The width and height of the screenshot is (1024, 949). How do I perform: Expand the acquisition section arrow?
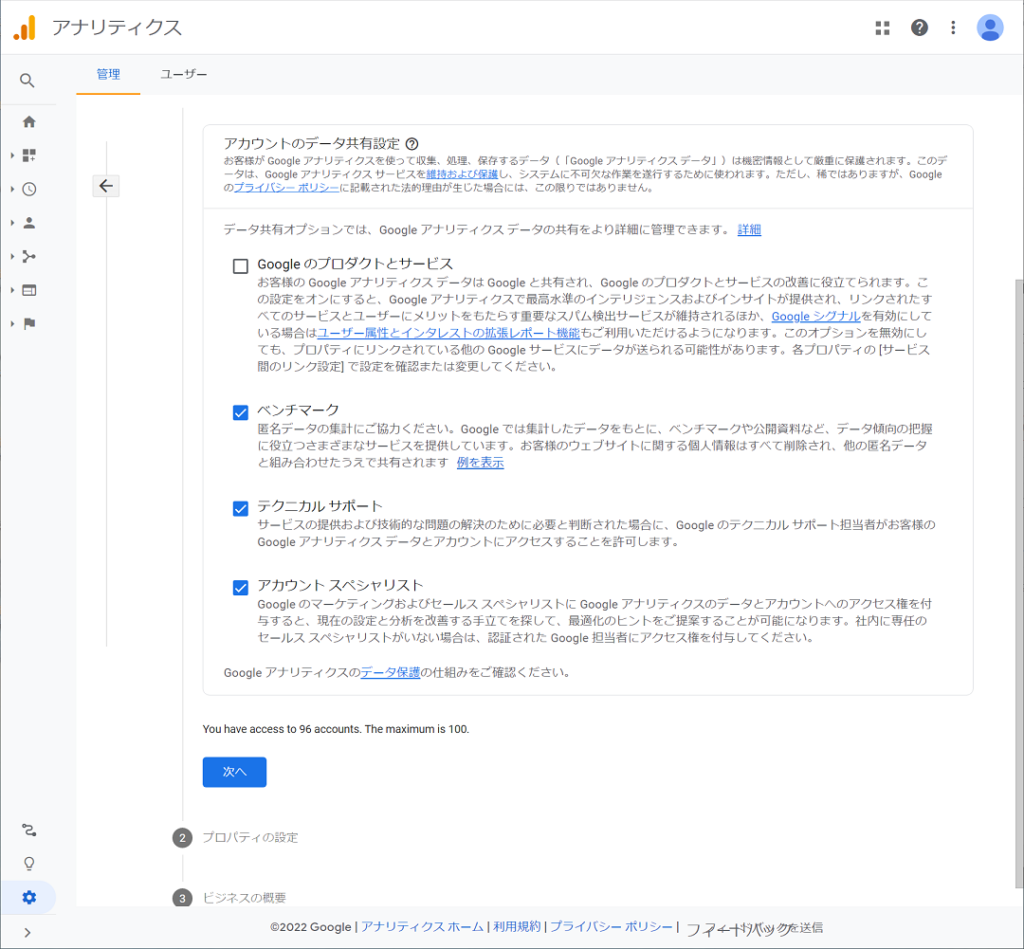pos(12,256)
